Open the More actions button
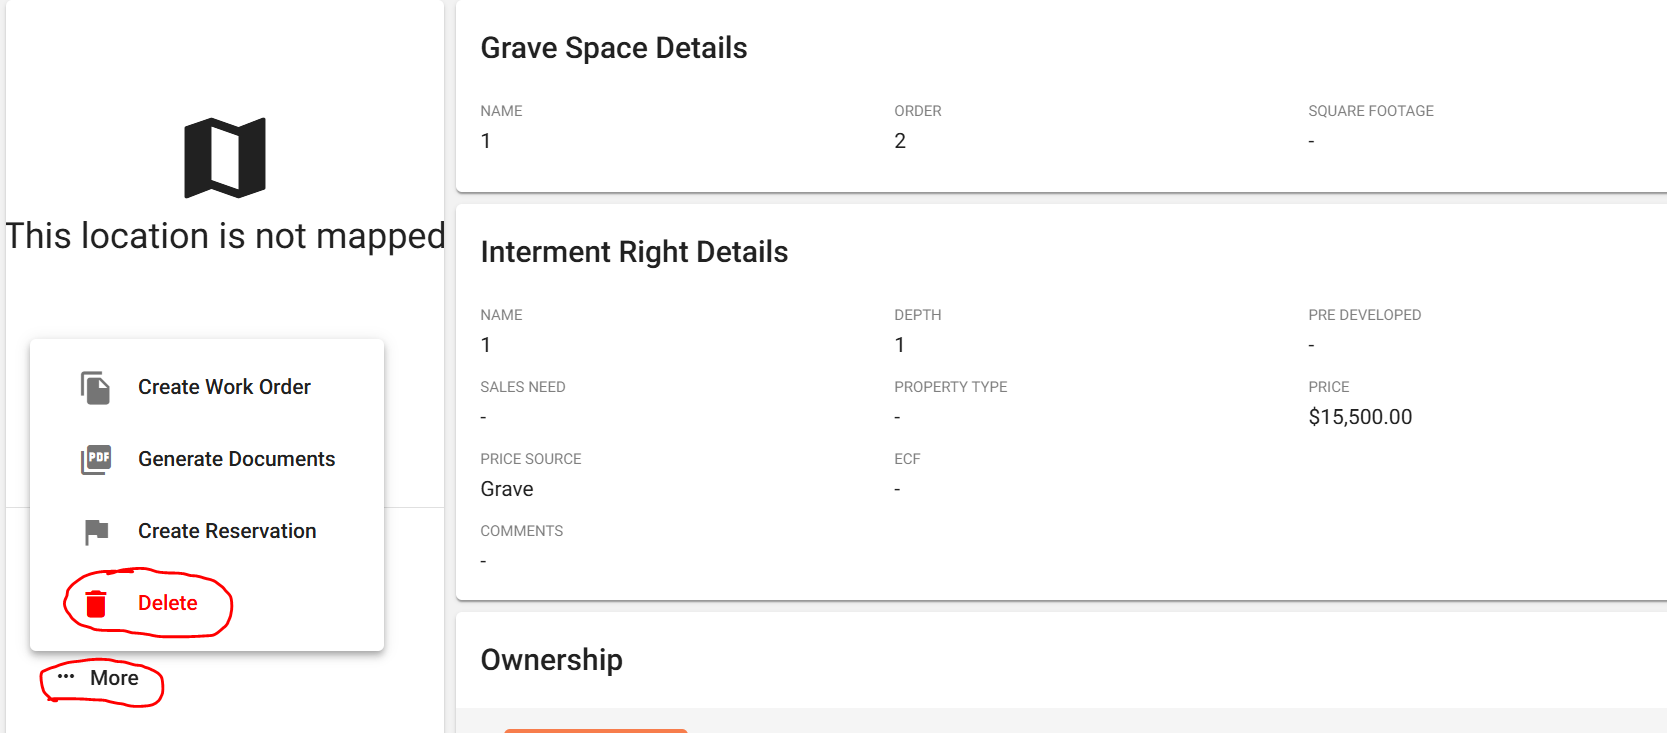The height and width of the screenshot is (733, 1667). pos(98,678)
